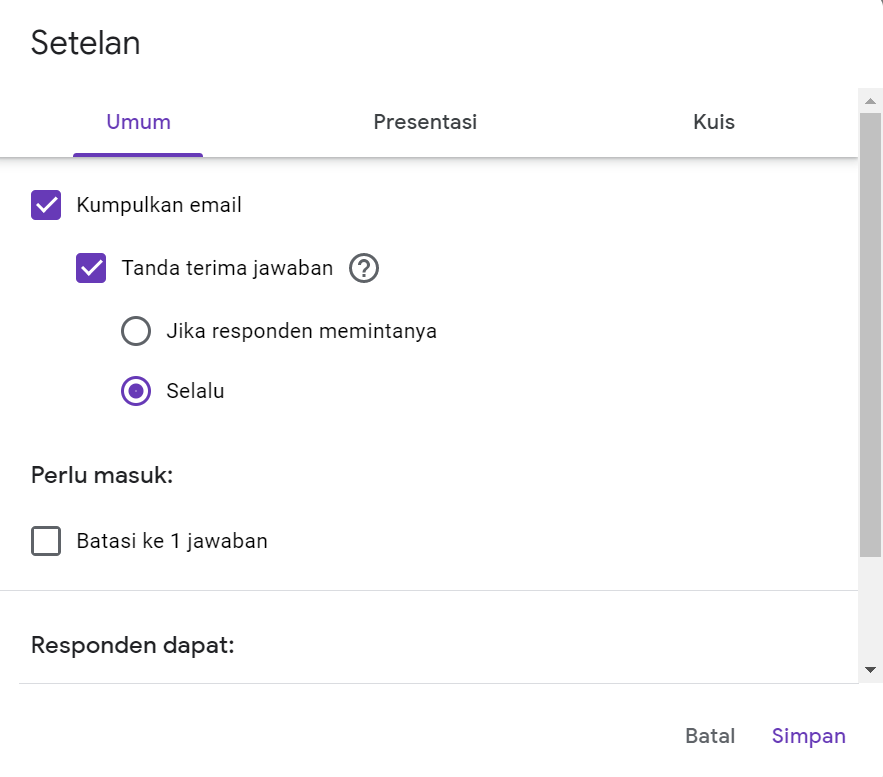Screen dimensions: 883x777
Task: Click the Setelan dialog title
Action: (x=85, y=42)
